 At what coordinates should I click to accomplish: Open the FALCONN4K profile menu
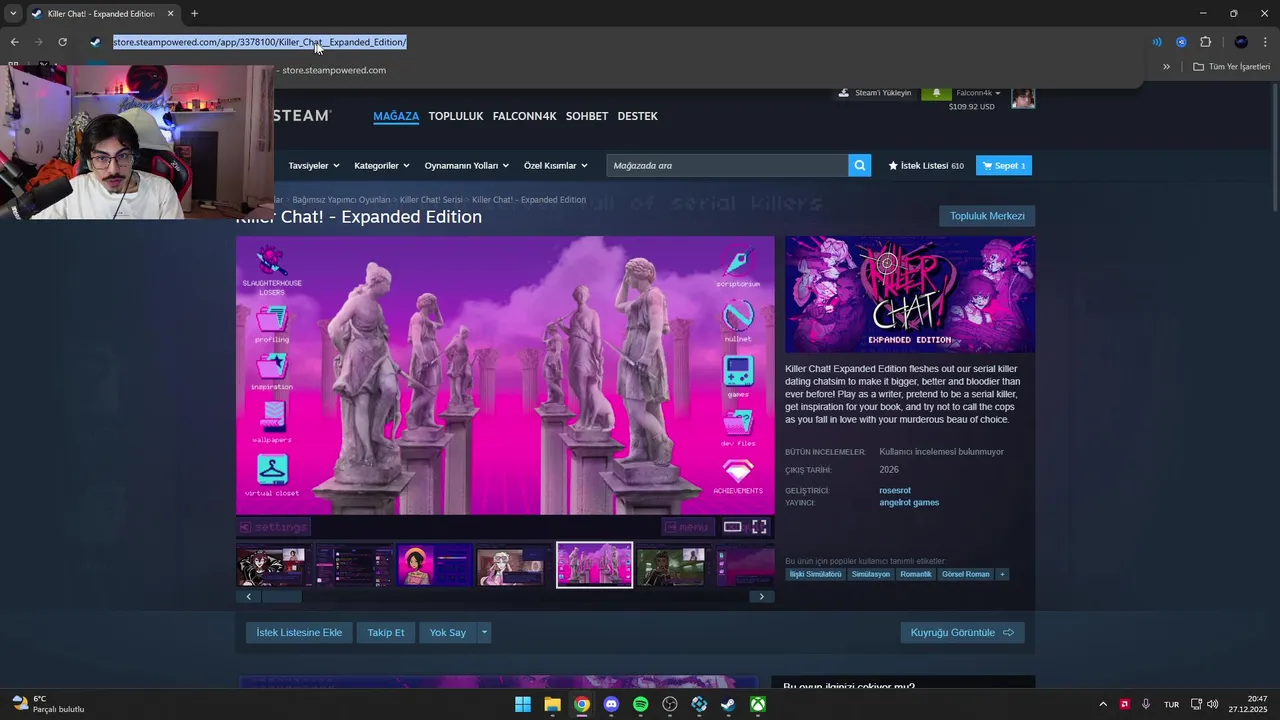coord(524,116)
